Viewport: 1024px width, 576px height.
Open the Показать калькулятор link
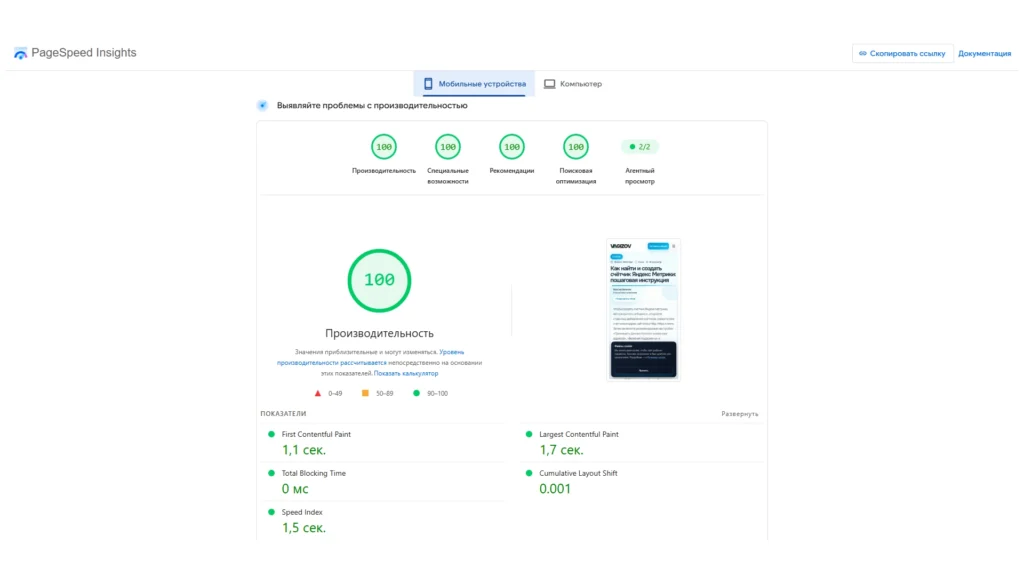(x=406, y=374)
